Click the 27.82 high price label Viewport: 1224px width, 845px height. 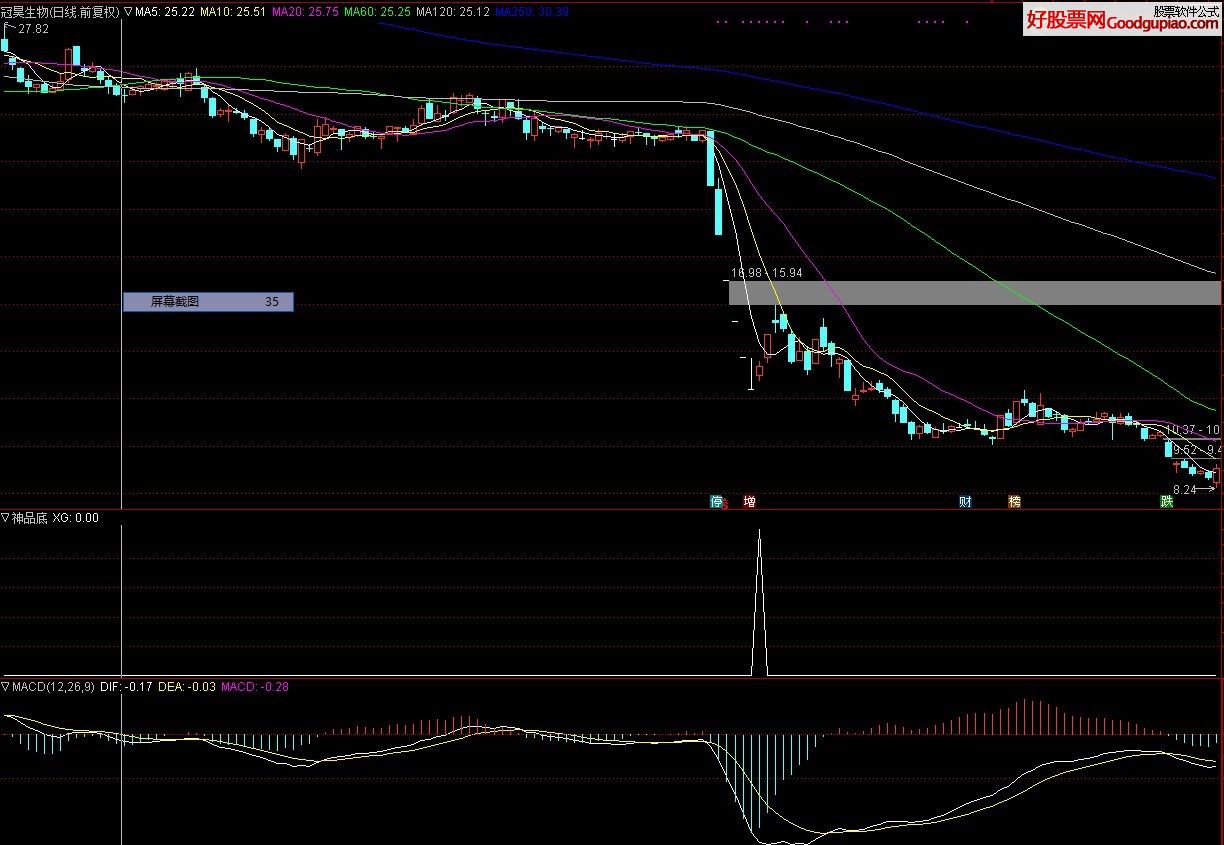(33, 29)
